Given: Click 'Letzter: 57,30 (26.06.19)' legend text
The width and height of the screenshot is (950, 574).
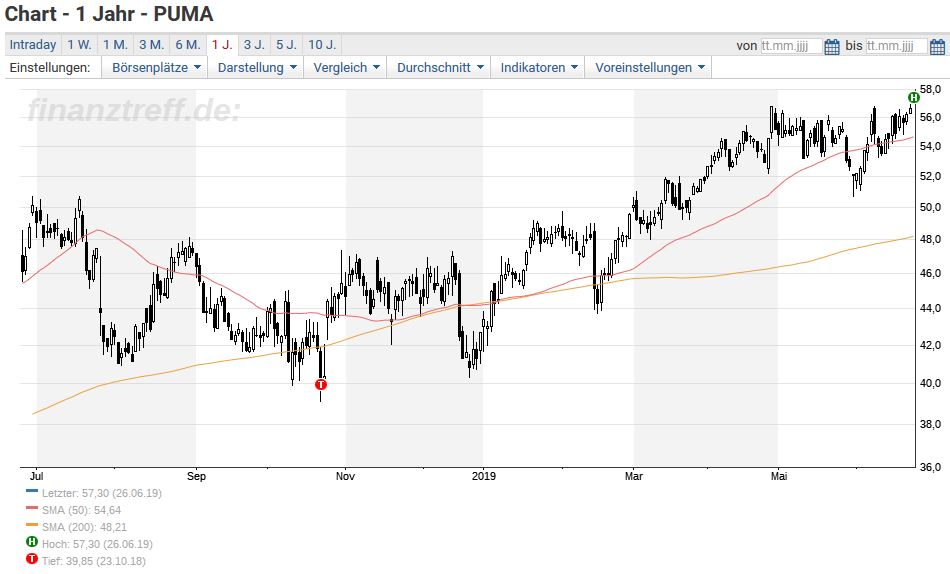Looking at the screenshot, I should 102,493.
